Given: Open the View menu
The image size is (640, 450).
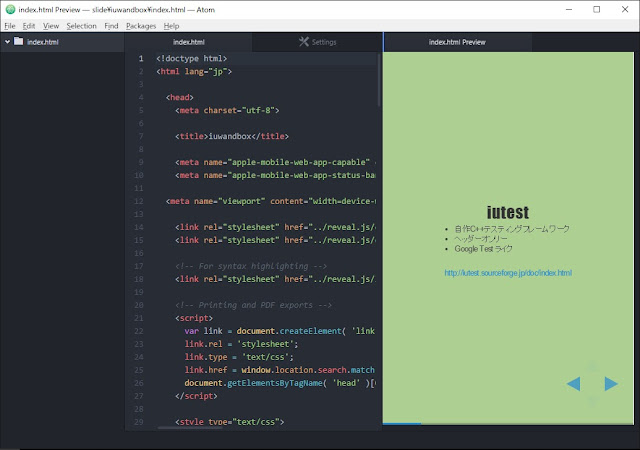Looking at the screenshot, I should pyautogui.click(x=51, y=26).
